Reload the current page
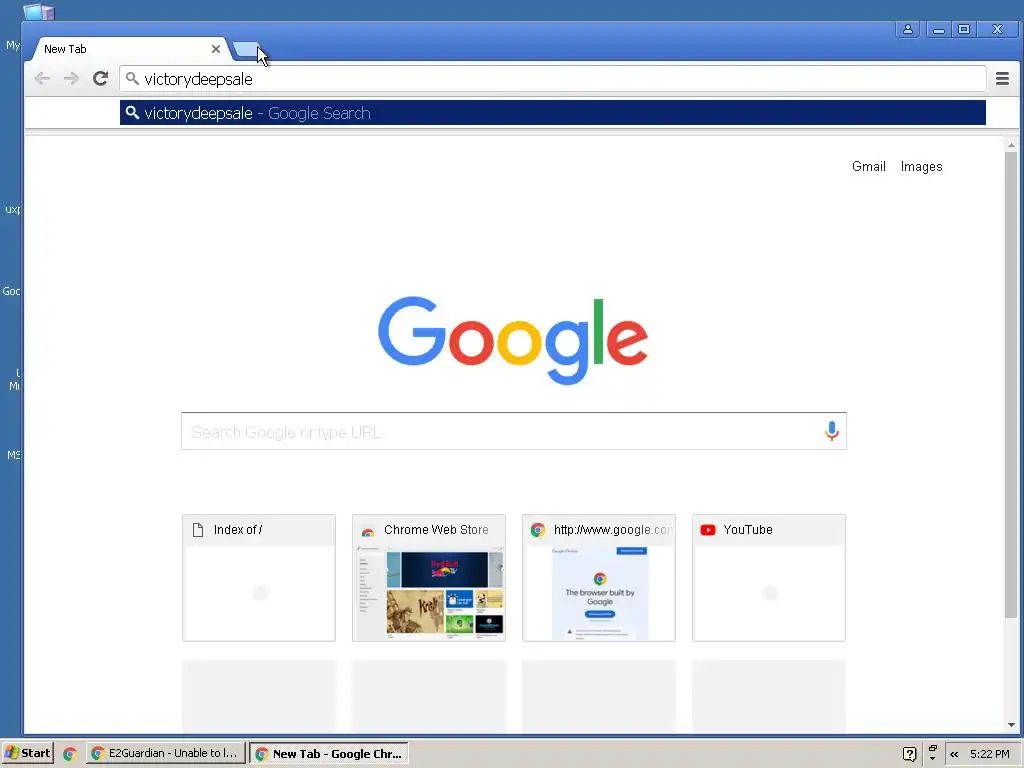1024x768 pixels. 100,79
